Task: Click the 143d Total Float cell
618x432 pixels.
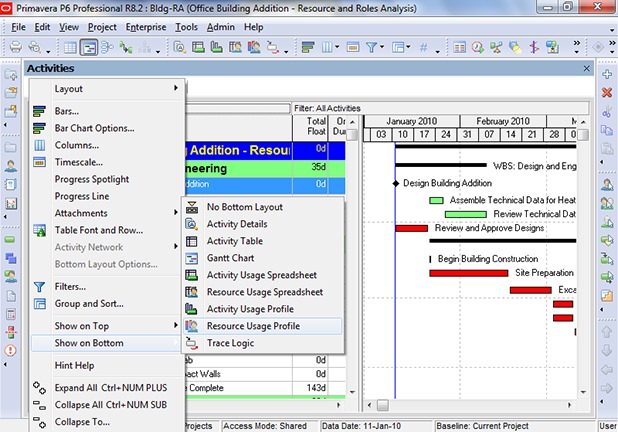Action: pos(310,388)
